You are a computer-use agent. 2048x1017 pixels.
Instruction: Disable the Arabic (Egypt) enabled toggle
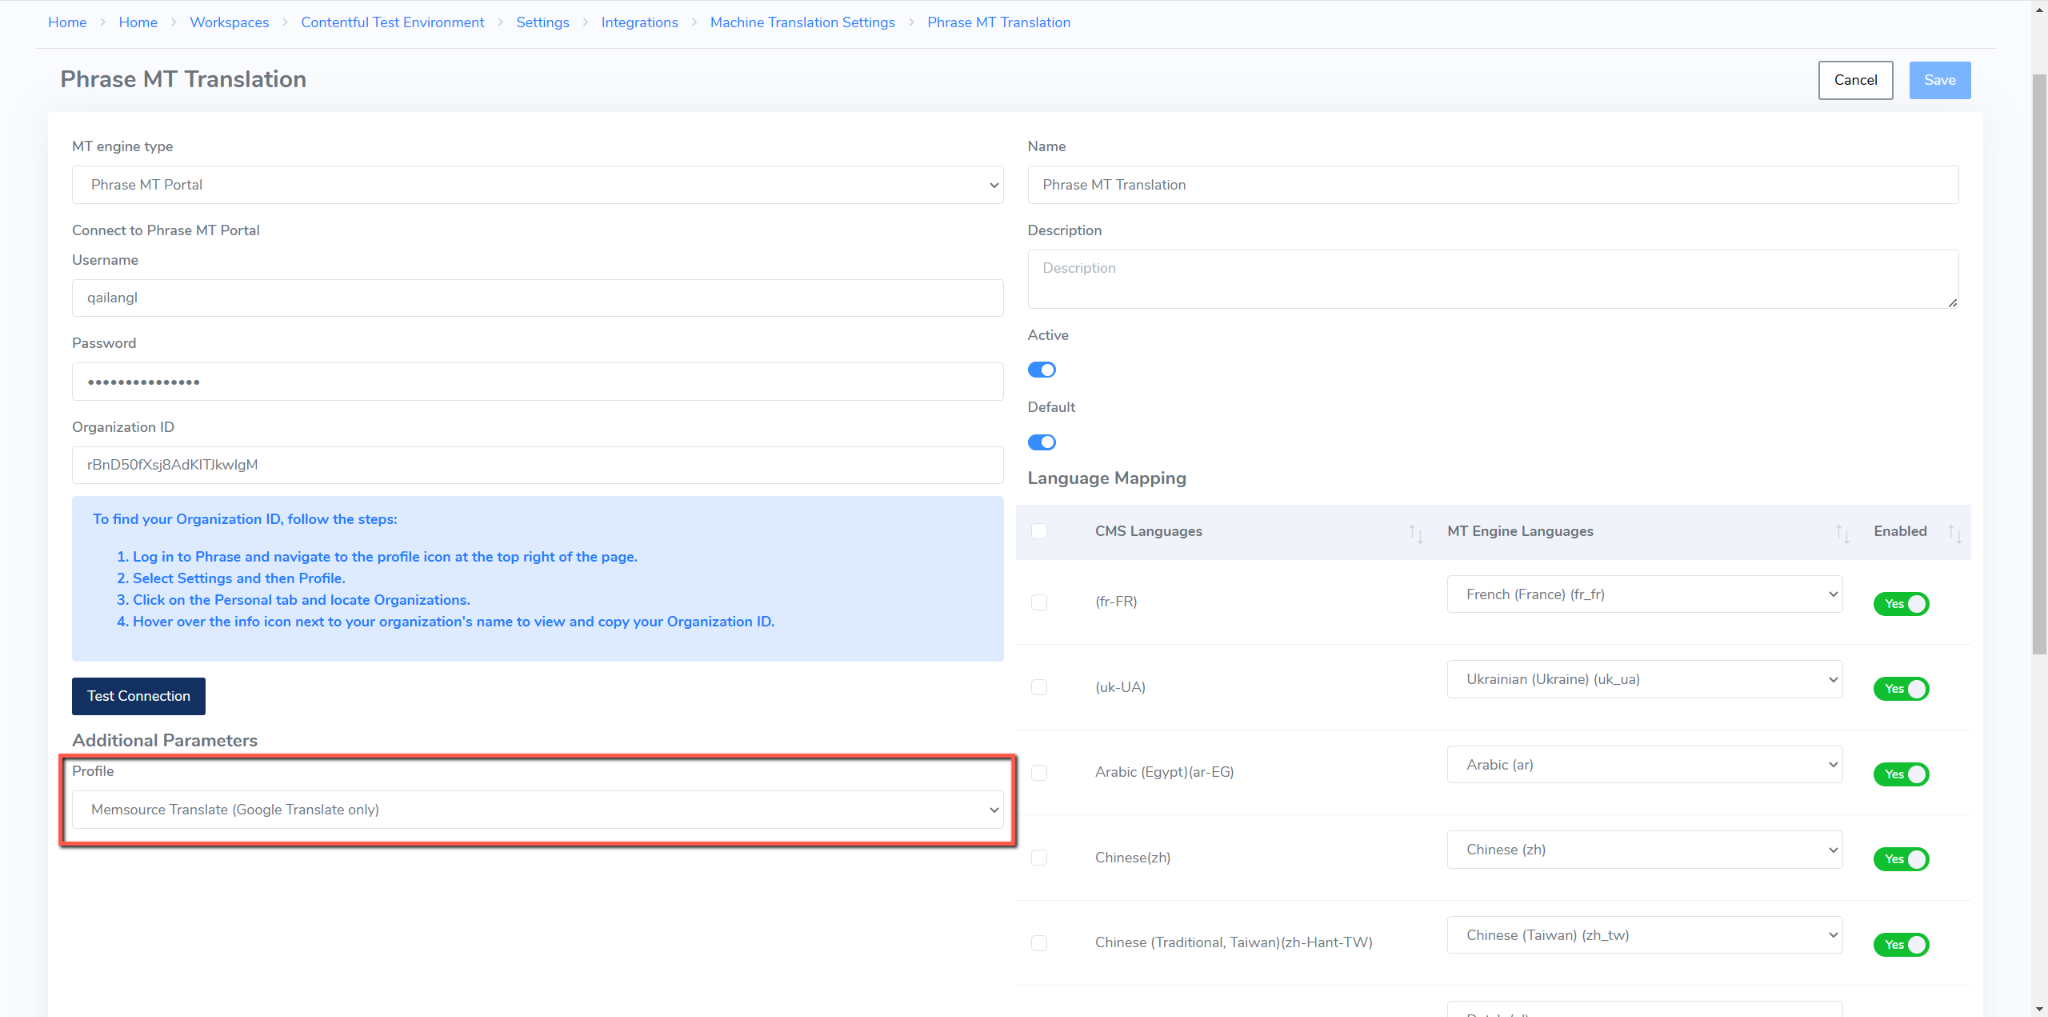coord(1901,774)
